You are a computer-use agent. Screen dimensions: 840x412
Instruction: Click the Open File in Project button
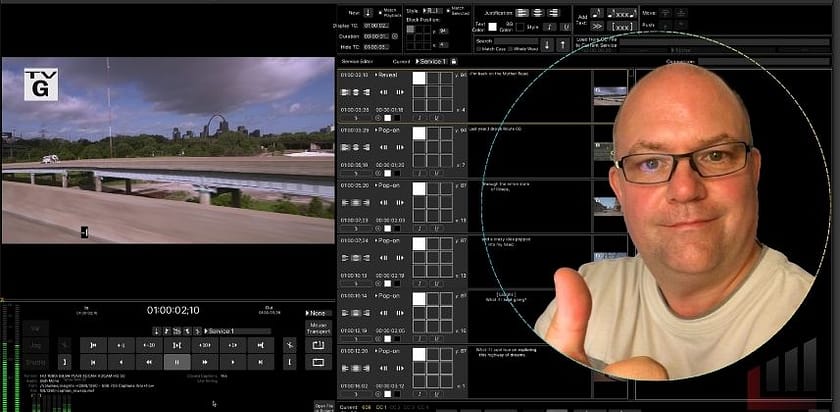coord(324,406)
